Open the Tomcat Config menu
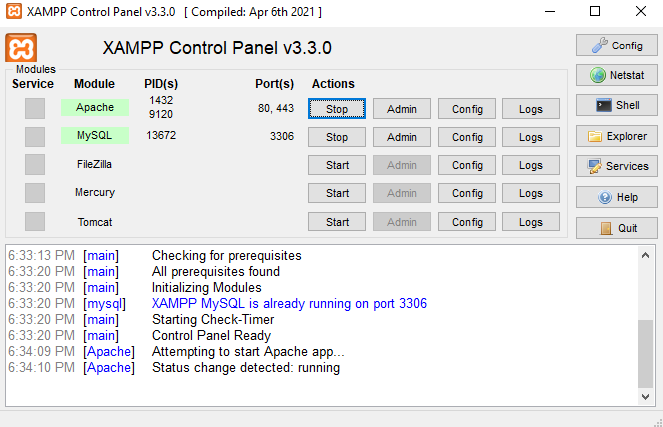The width and height of the screenshot is (663, 427). 467,222
